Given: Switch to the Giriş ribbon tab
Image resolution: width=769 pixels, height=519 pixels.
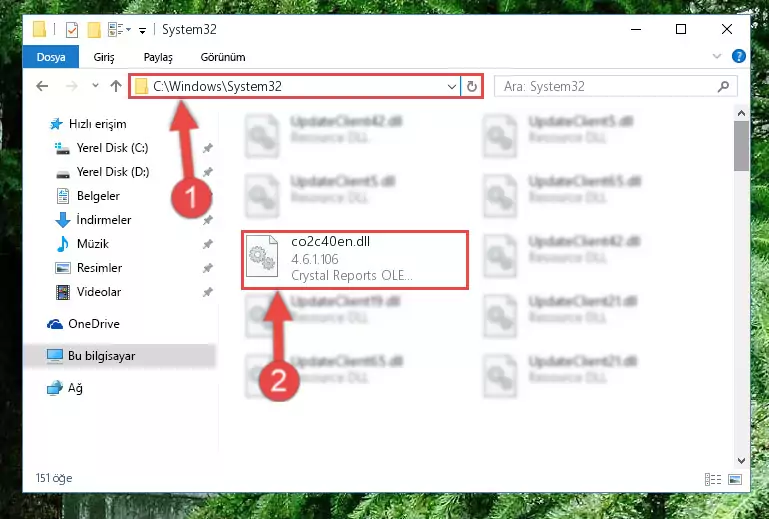Looking at the screenshot, I should pos(104,57).
